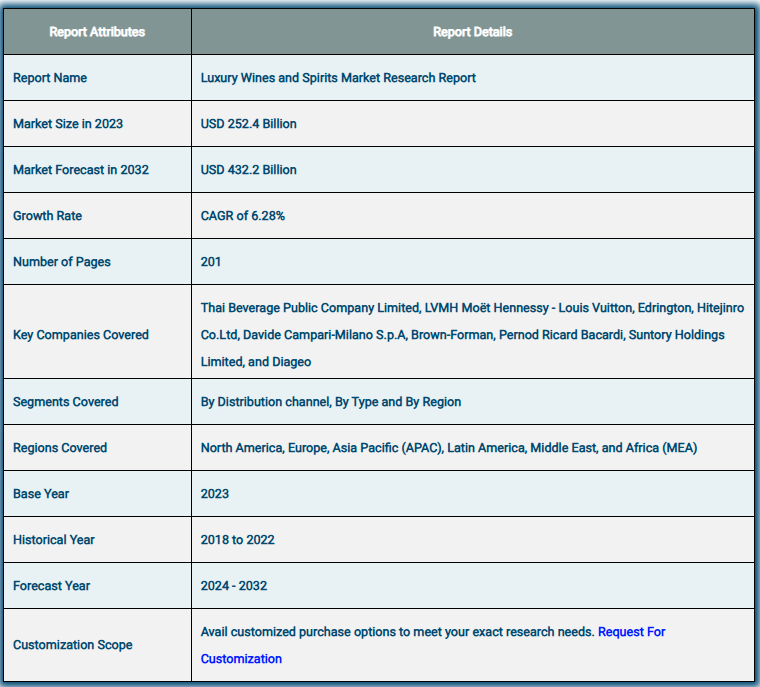This screenshot has height=687, width=760.
Task: Click the Report Name row label
Action: click(50, 78)
